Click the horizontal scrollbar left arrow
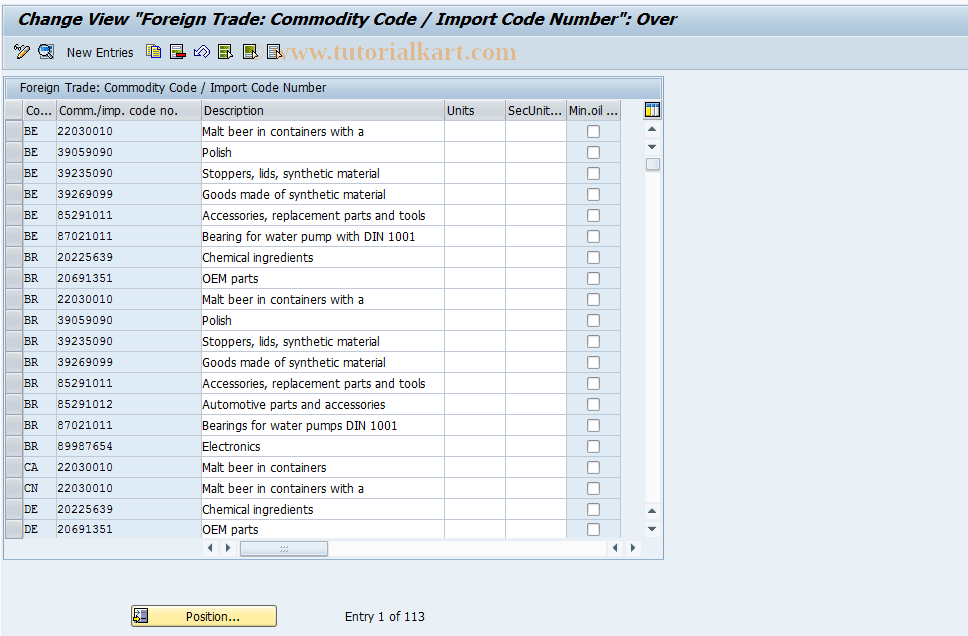The image size is (968, 636). pyautogui.click(x=210, y=548)
